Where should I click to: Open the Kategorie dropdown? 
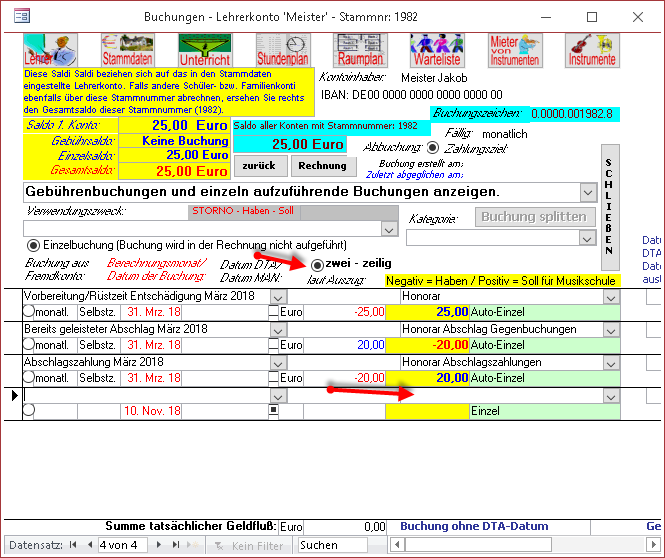587,238
